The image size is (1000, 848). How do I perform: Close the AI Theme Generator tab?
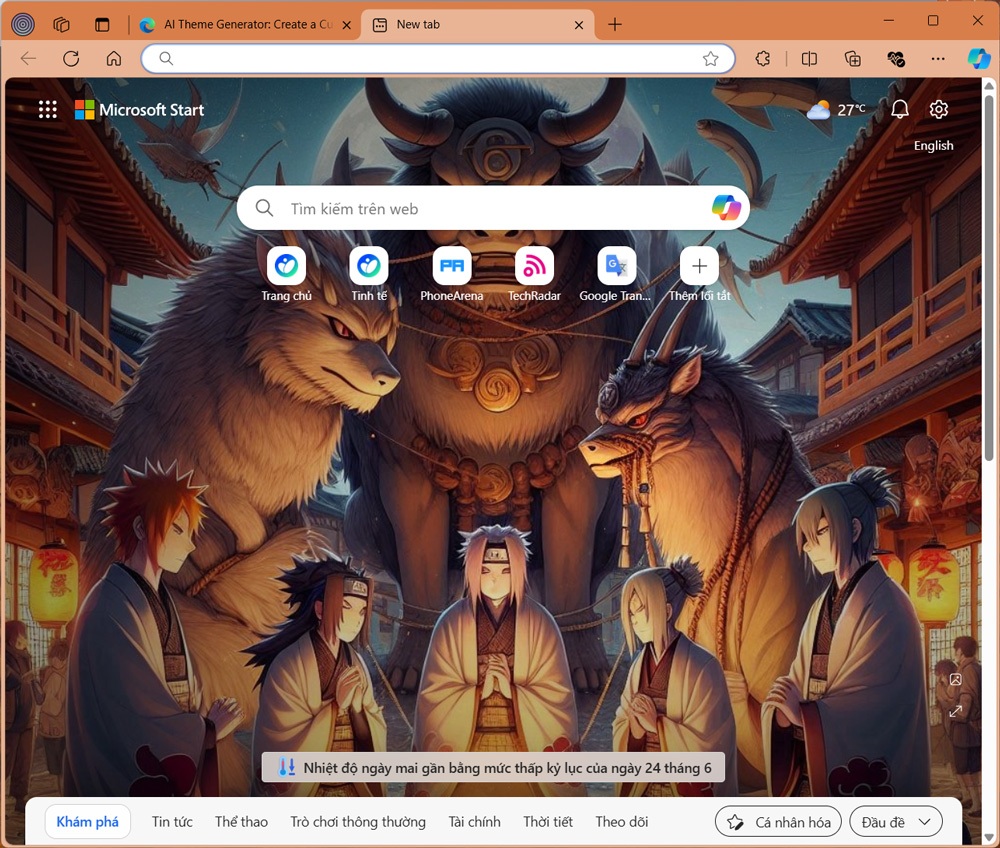point(346,25)
